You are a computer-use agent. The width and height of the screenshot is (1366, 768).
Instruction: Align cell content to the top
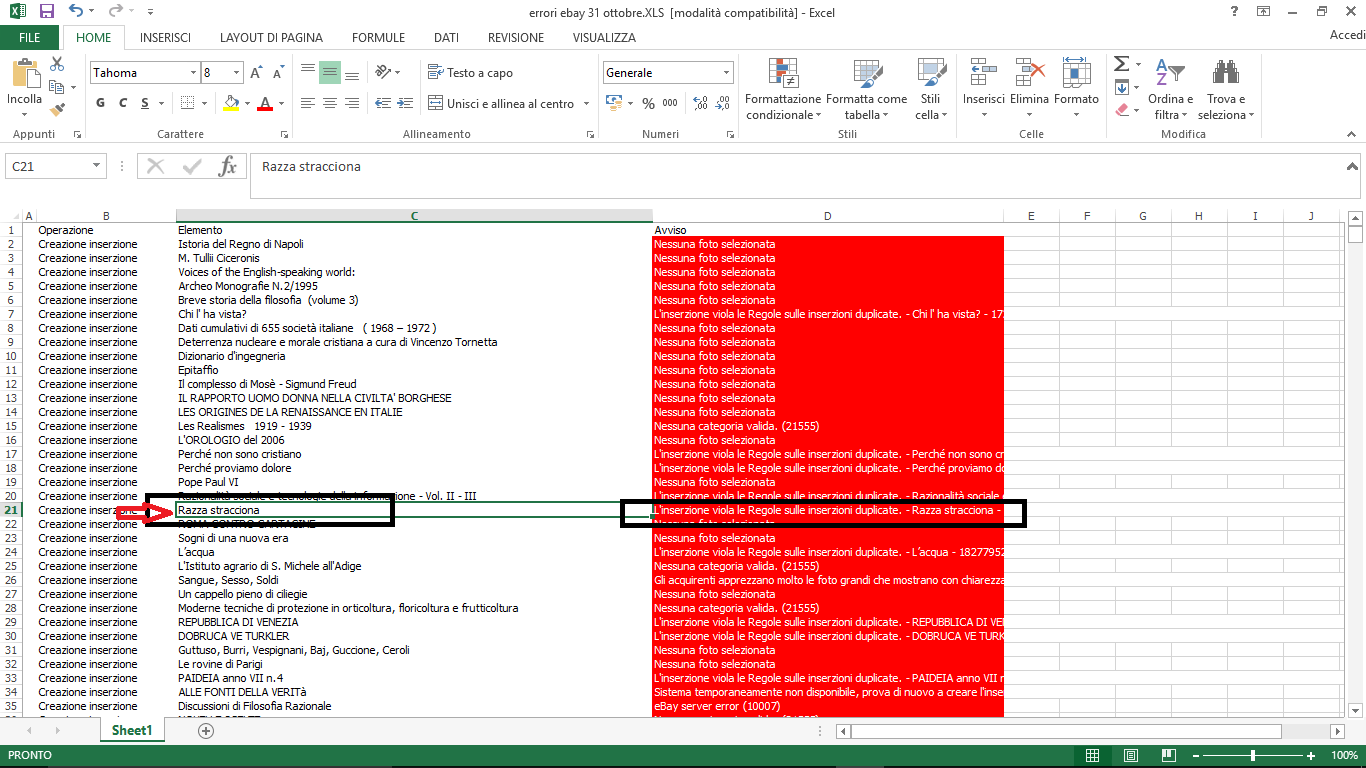click(308, 73)
